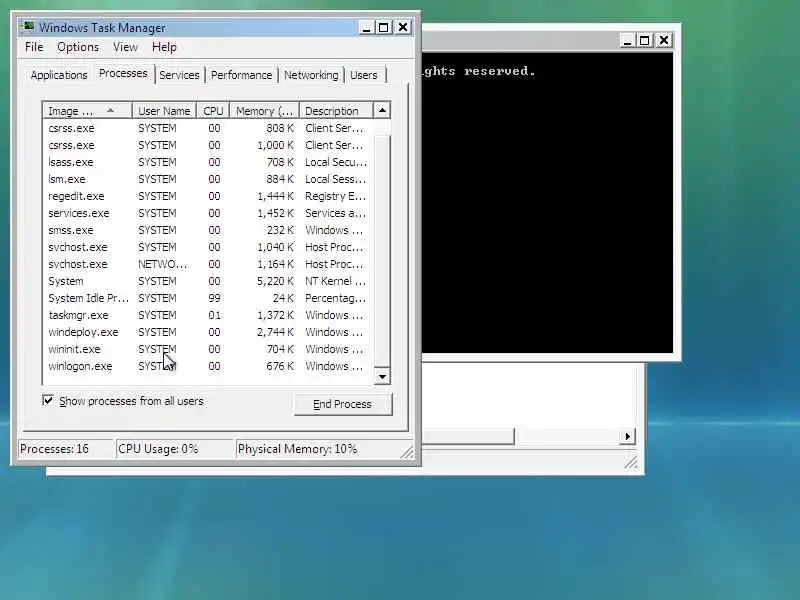Close the command prompt window
This screenshot has height=600, width=800.
pos(664,40)
